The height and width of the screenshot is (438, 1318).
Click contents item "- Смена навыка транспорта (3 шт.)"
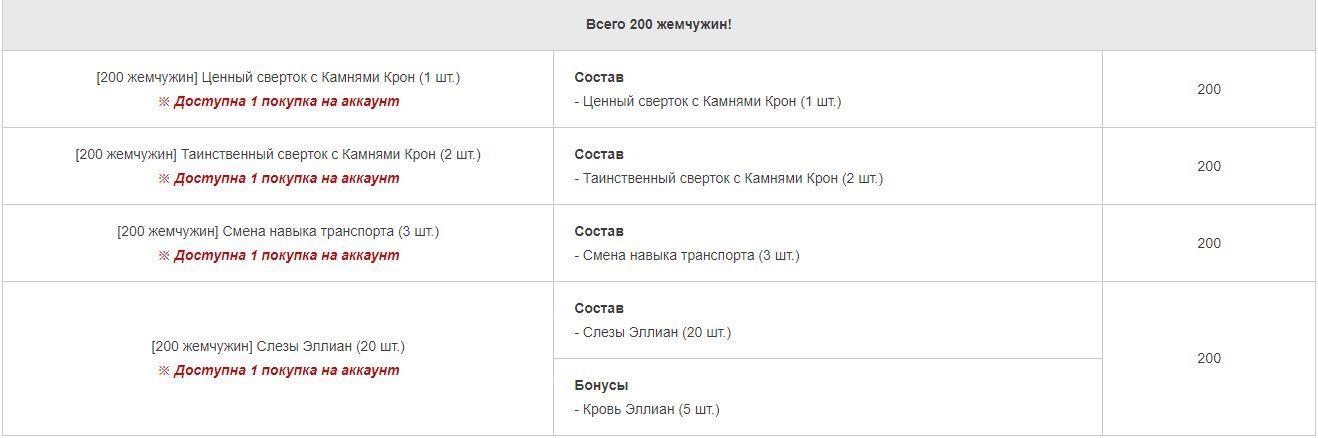[x=687, y=255]
